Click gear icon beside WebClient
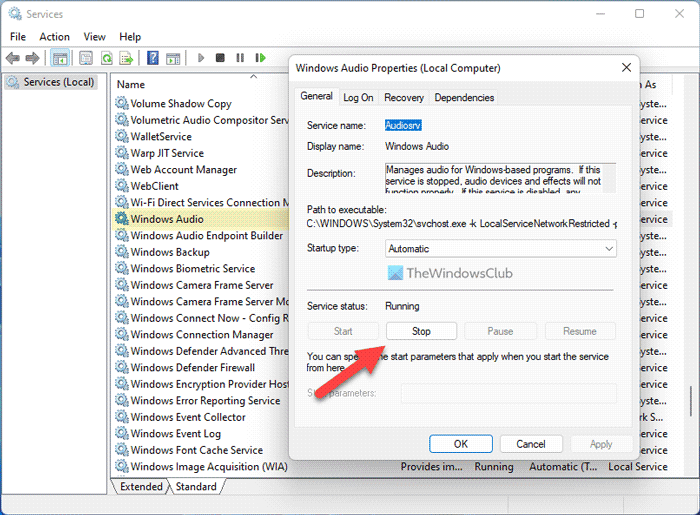 click(x=122, y=186)
